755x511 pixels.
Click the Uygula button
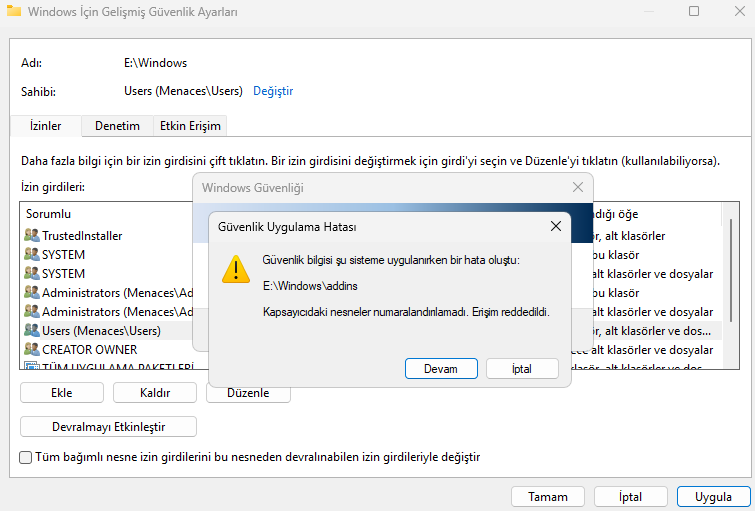(713, 497)
